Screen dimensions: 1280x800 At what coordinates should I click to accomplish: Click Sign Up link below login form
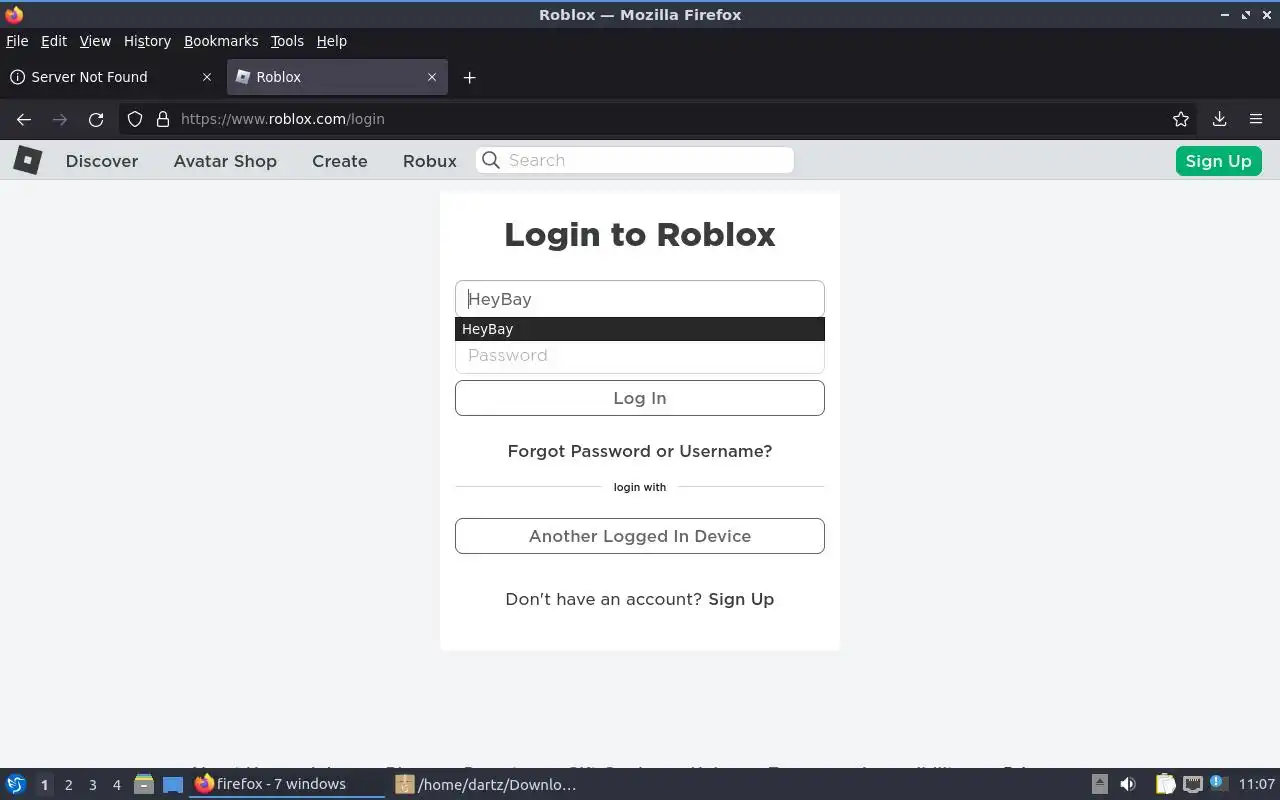(741, 599)
